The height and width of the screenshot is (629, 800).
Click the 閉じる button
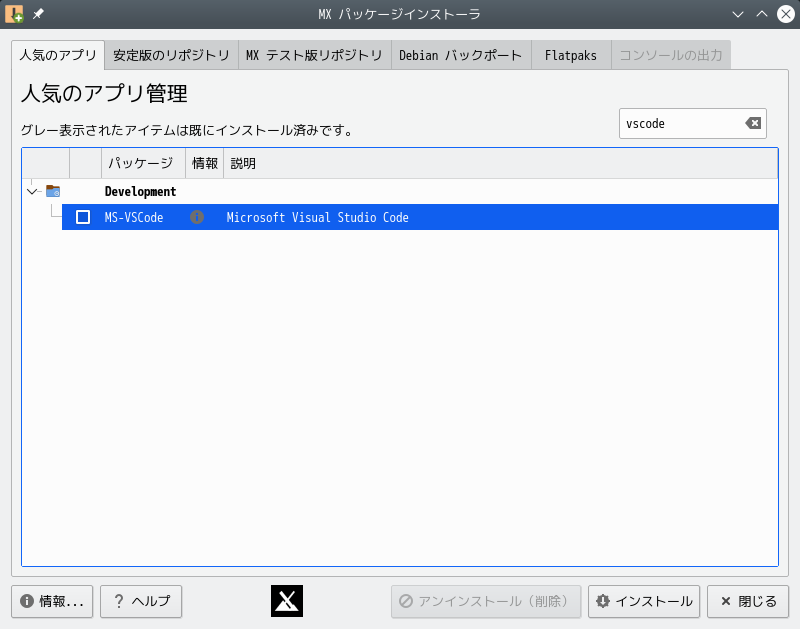point(748,601)
